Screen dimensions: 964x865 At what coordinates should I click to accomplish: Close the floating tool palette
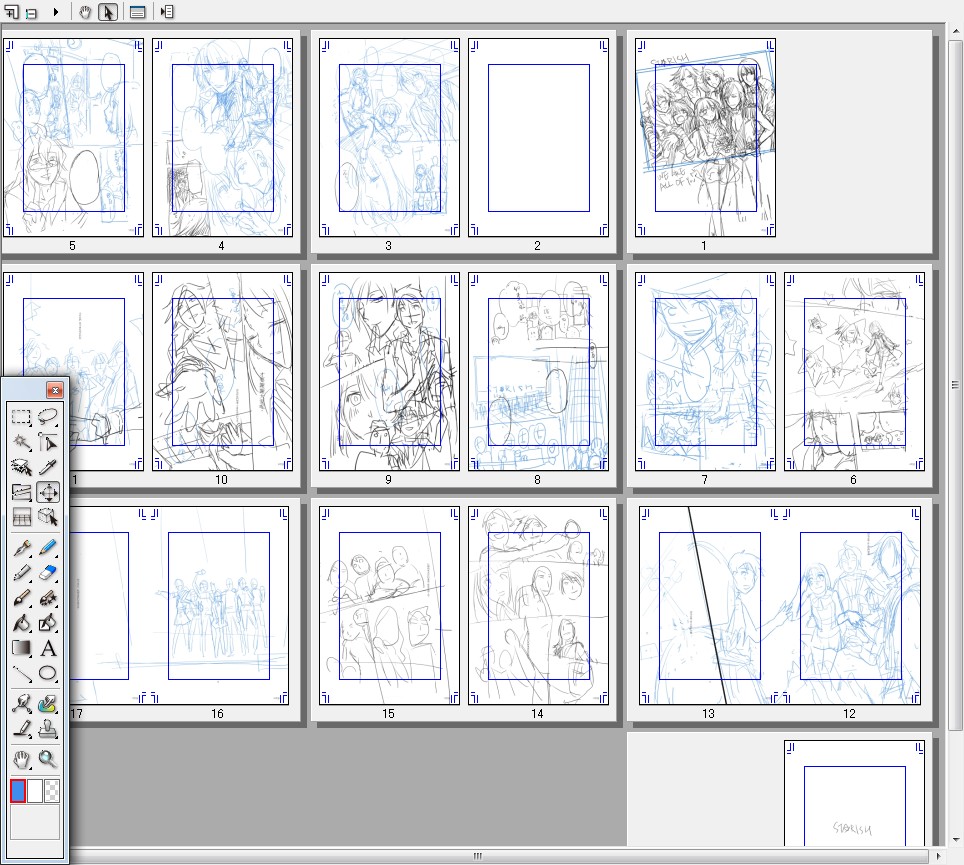tap(55, 390)
